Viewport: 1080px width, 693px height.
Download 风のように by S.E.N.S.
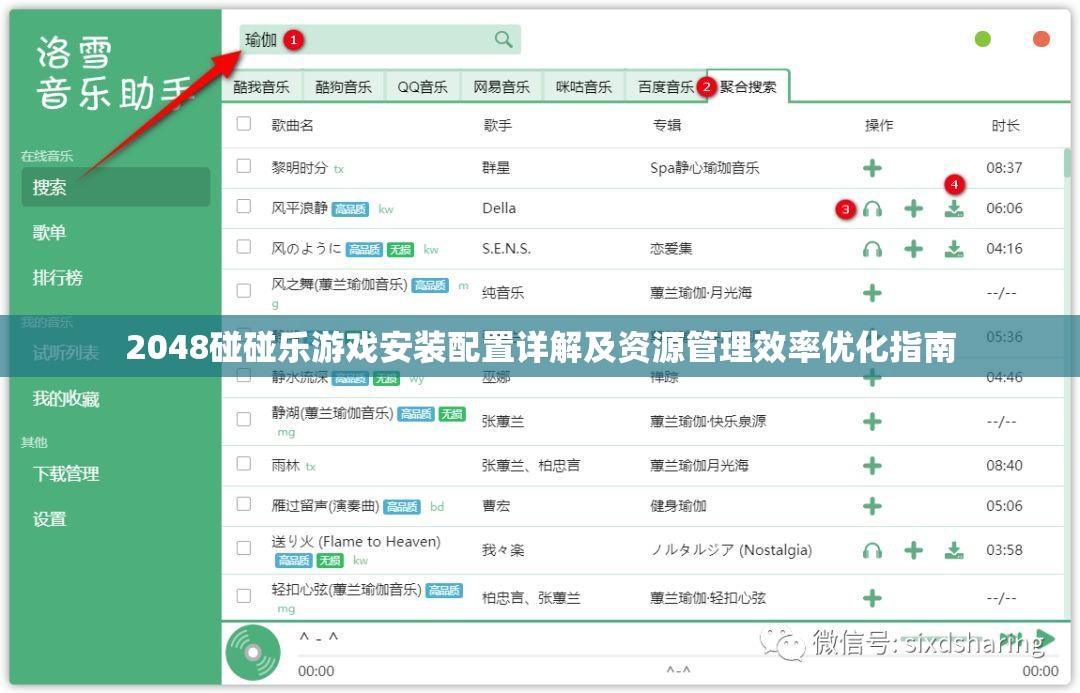tap(954, 249)
